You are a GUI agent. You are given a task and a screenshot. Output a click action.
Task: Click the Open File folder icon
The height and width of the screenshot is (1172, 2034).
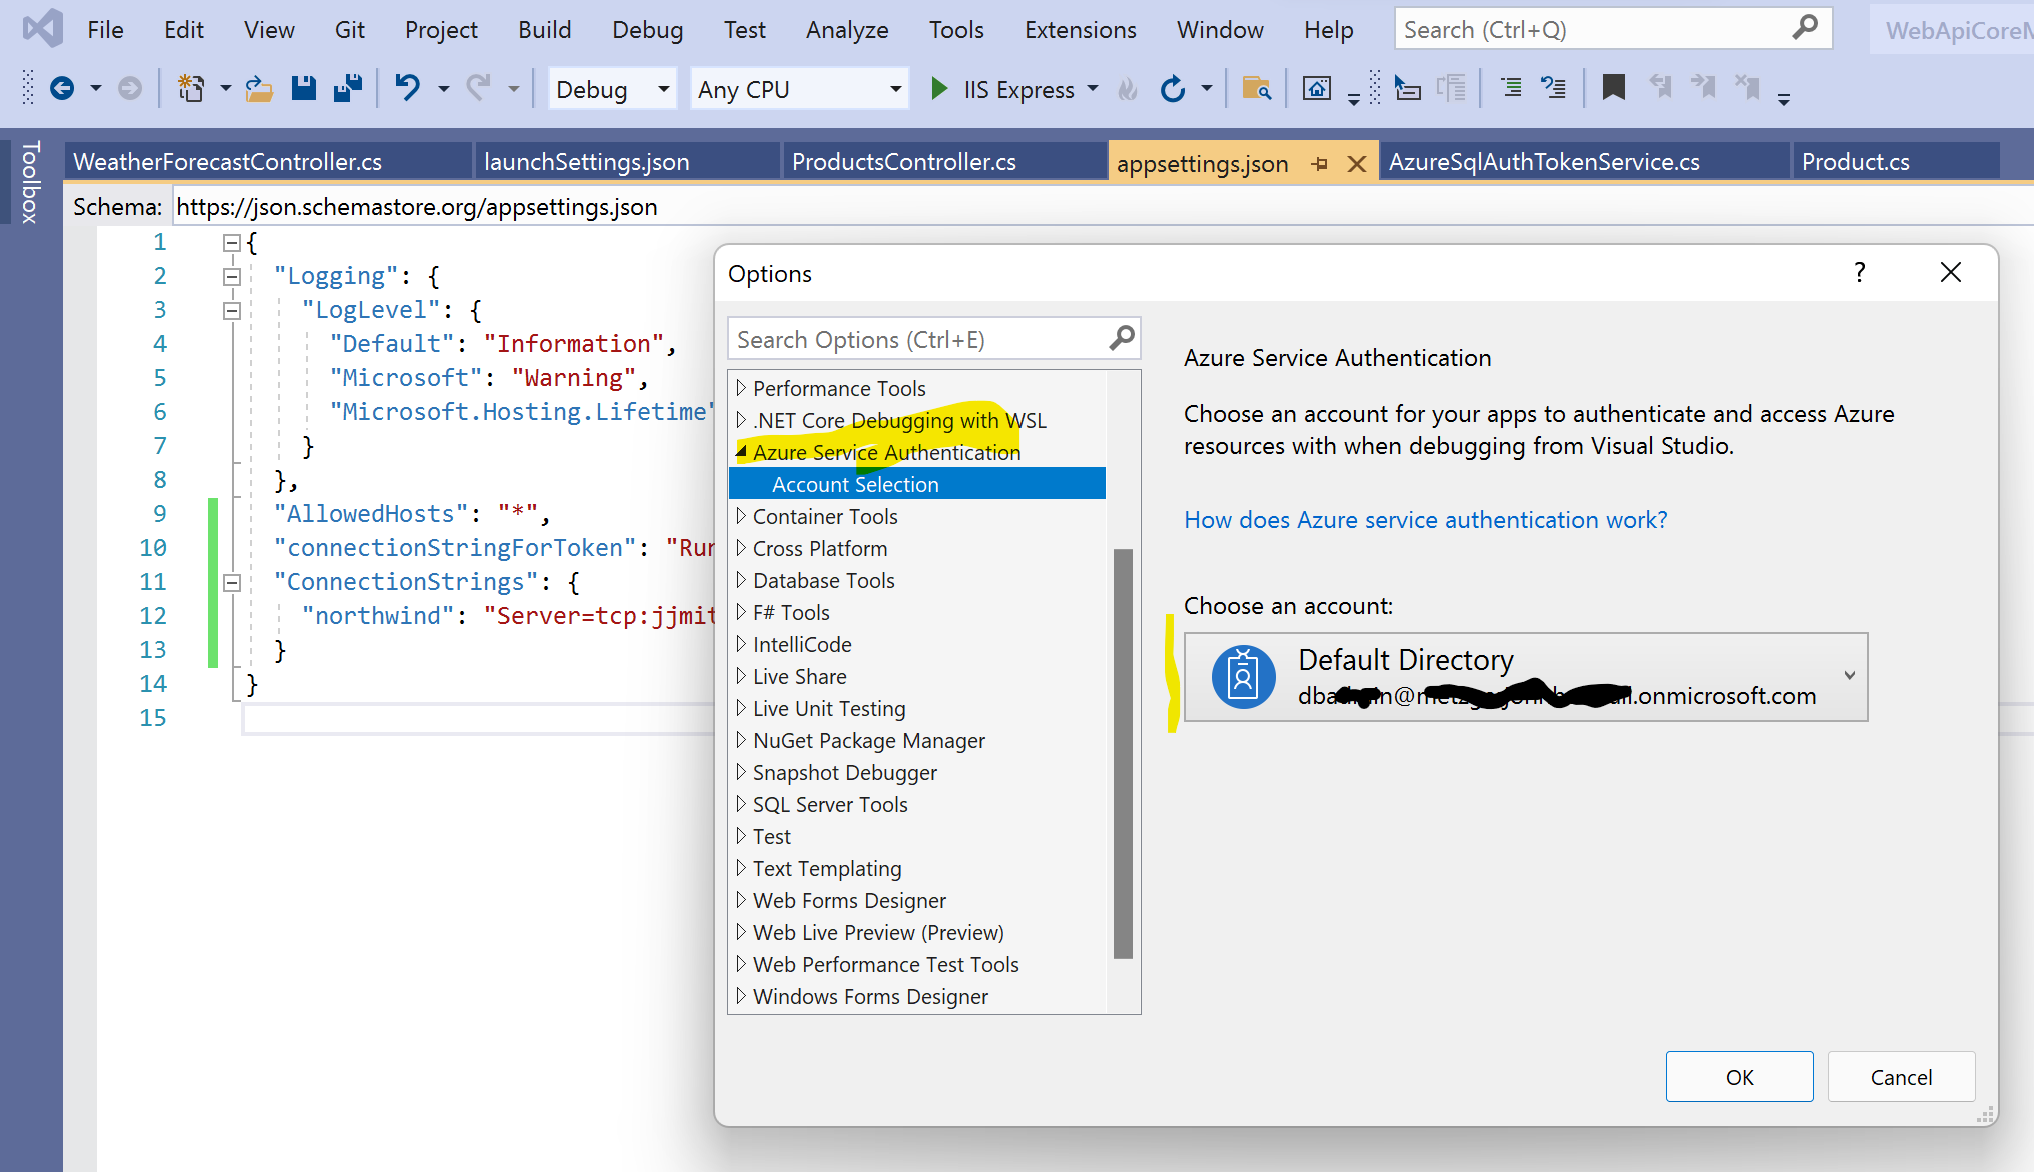coord(260,89)
